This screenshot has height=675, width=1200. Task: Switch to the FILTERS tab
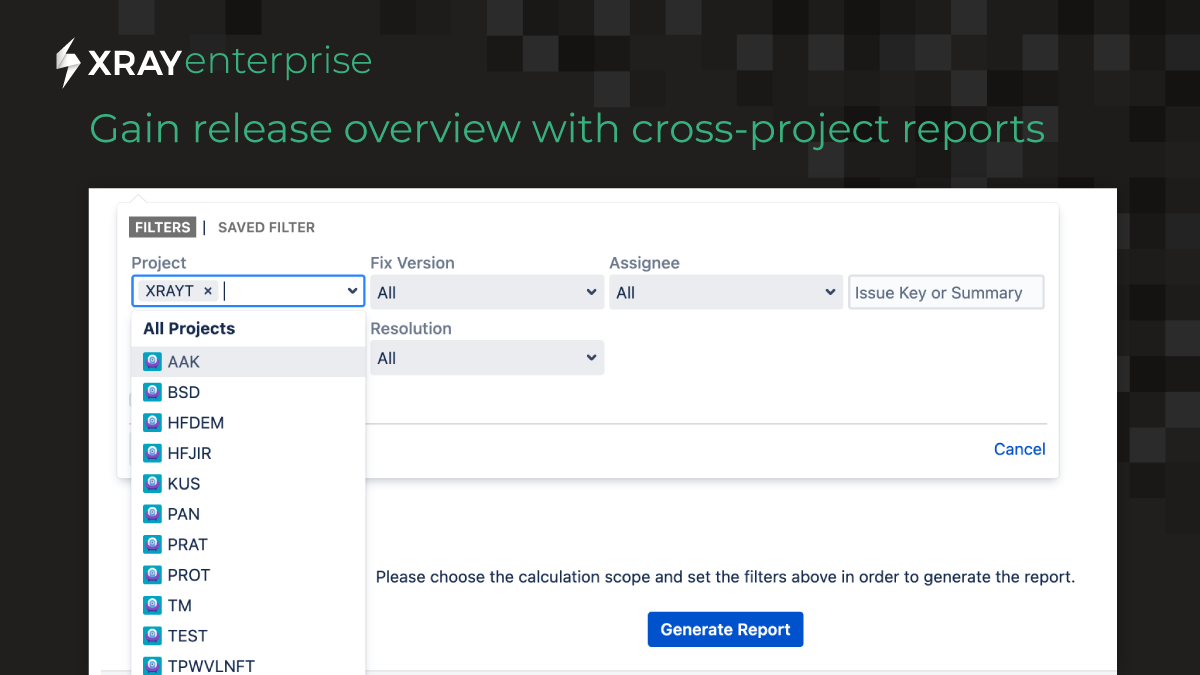coord(162,227)
